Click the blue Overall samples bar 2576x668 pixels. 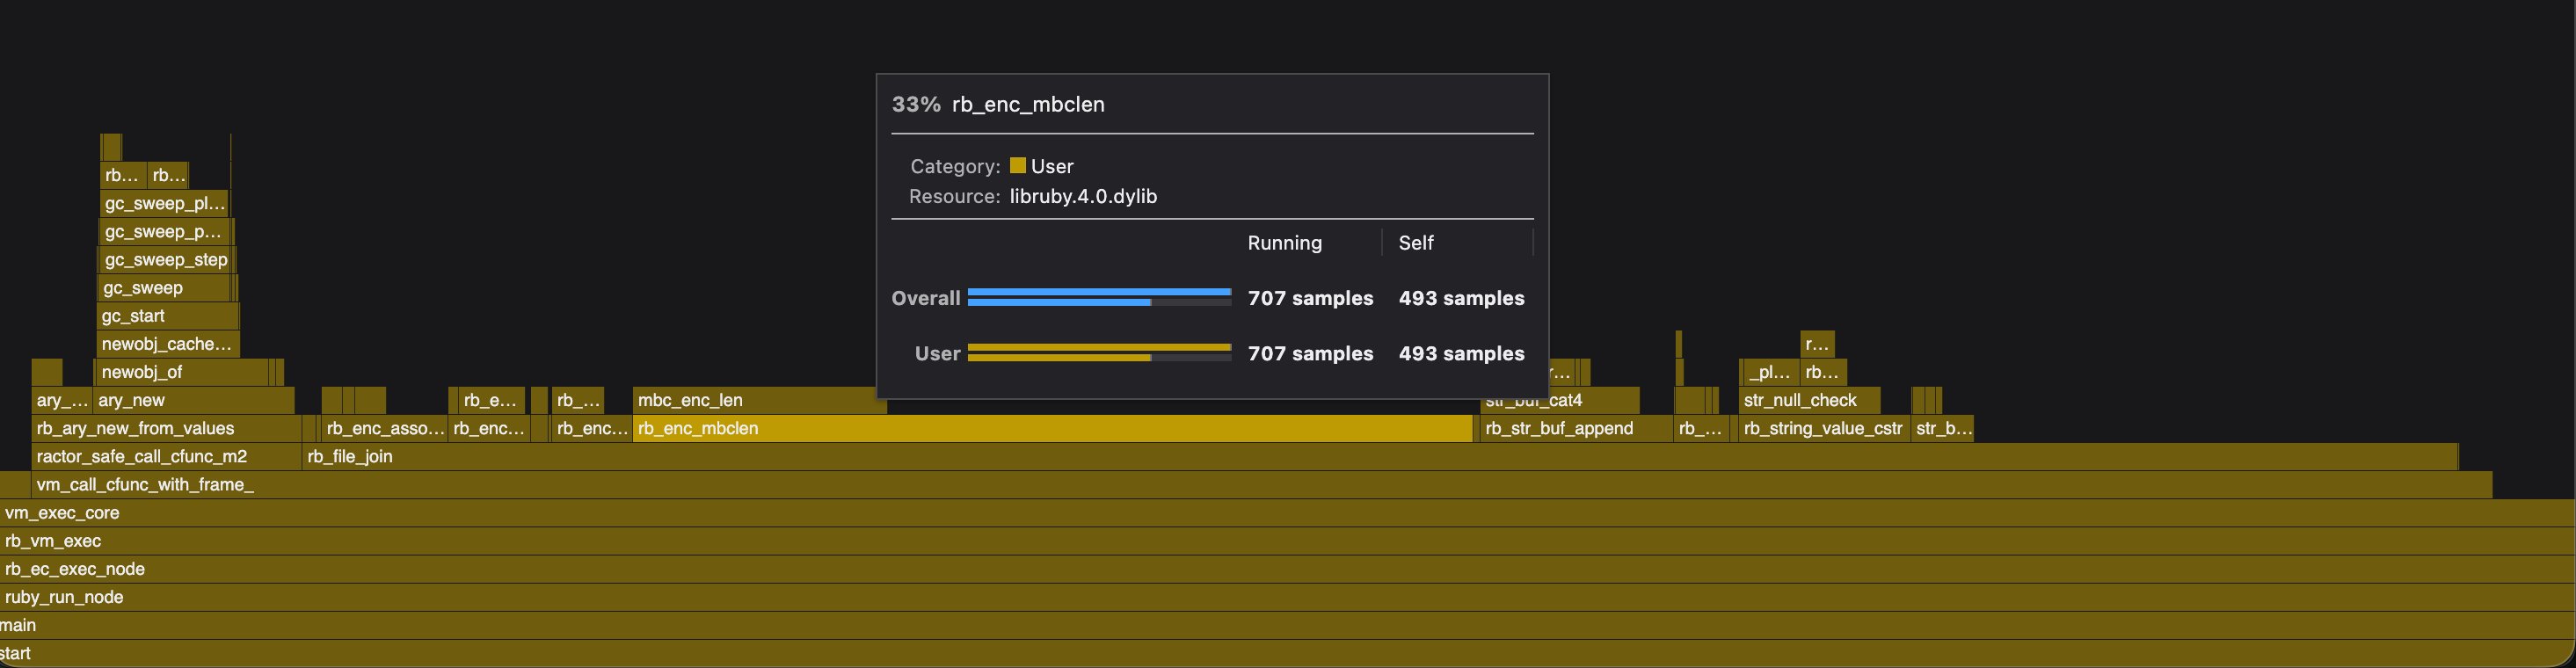click(x=1099, y=297)
